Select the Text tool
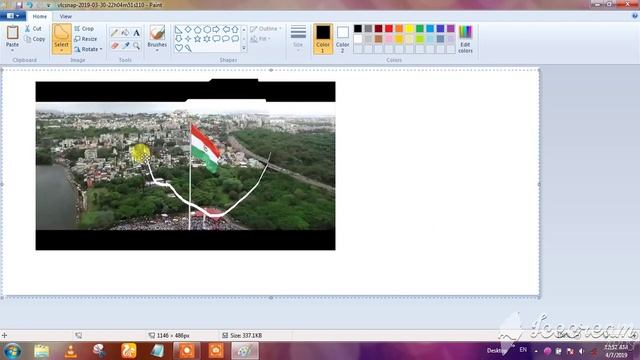 [x=136, y=33]
